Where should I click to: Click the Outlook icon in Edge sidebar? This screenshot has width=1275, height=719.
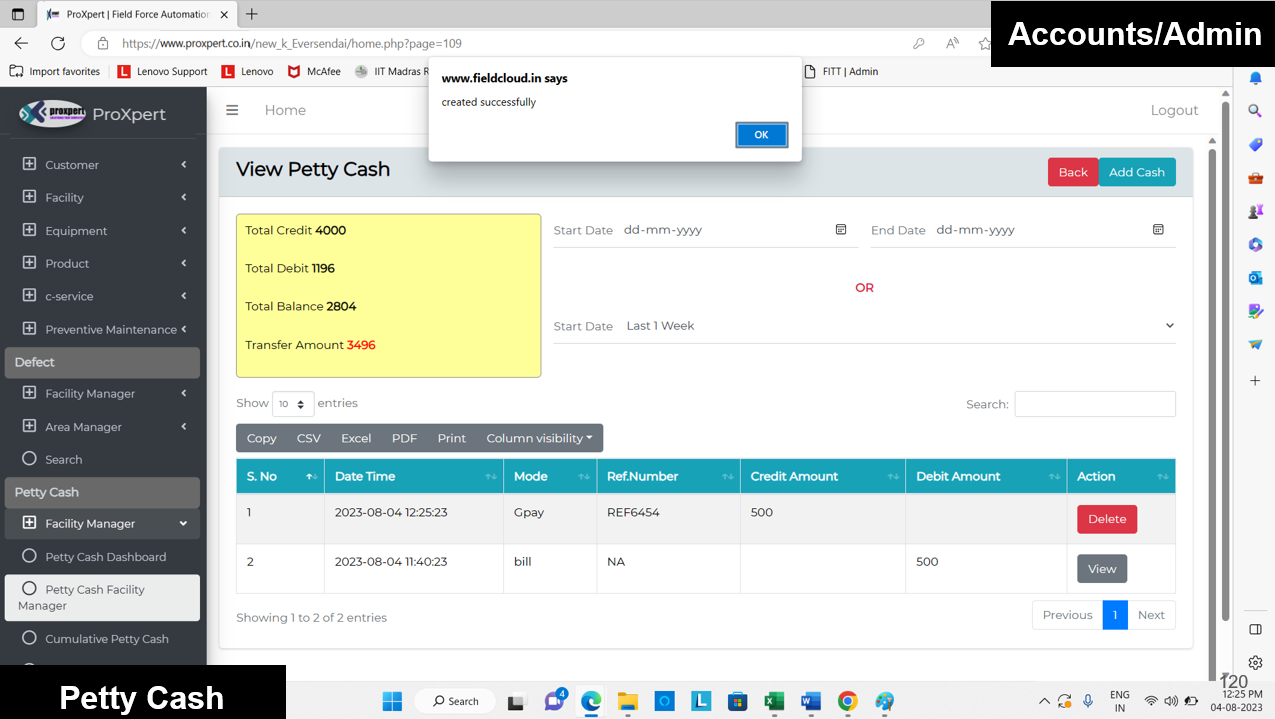[x=1255, y=278]
